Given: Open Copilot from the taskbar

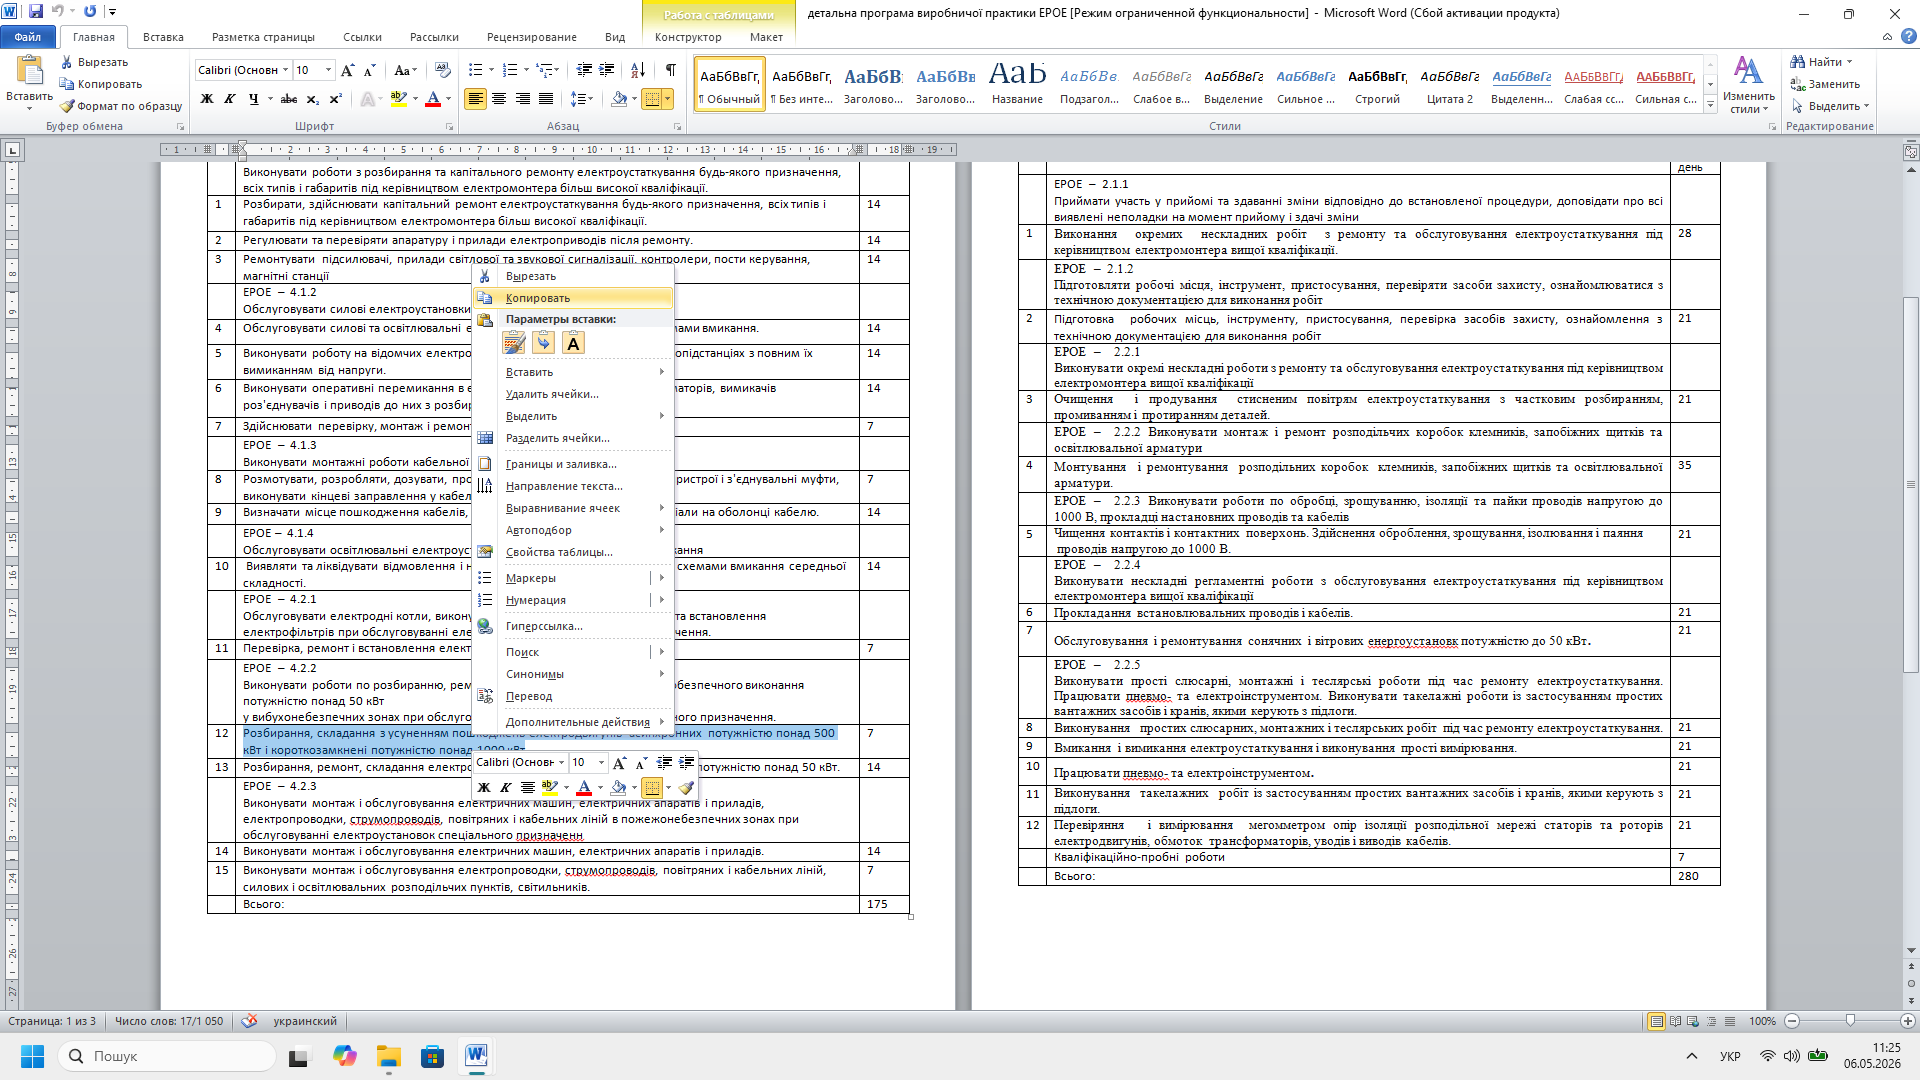Looking at the screenshot, I should click(x=345, y=1056).
